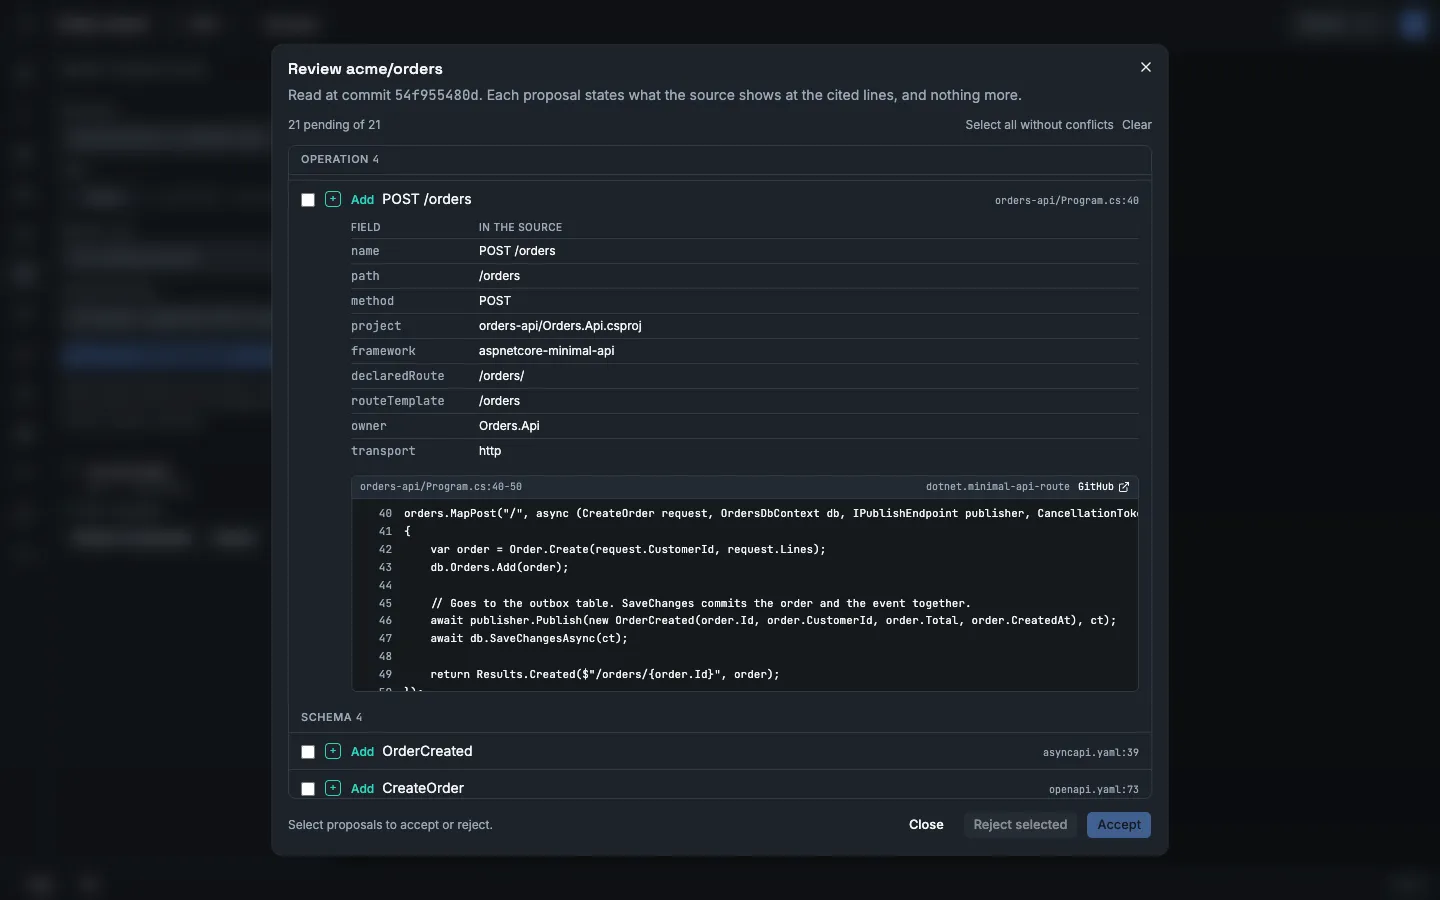Click the commit hash 54f955480d
Image resolution: width=1440 pixels, height=900 pixels.
(x=437, y=96)
